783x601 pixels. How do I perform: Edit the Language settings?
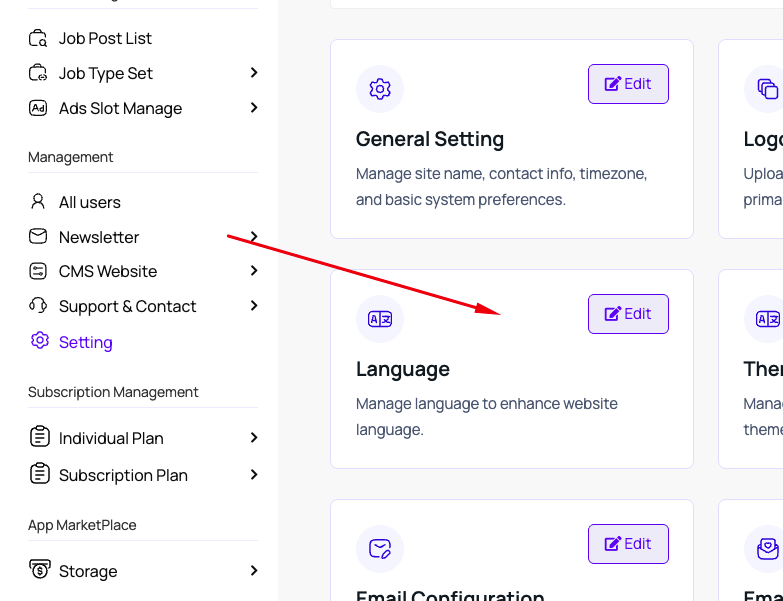(628, 314)
